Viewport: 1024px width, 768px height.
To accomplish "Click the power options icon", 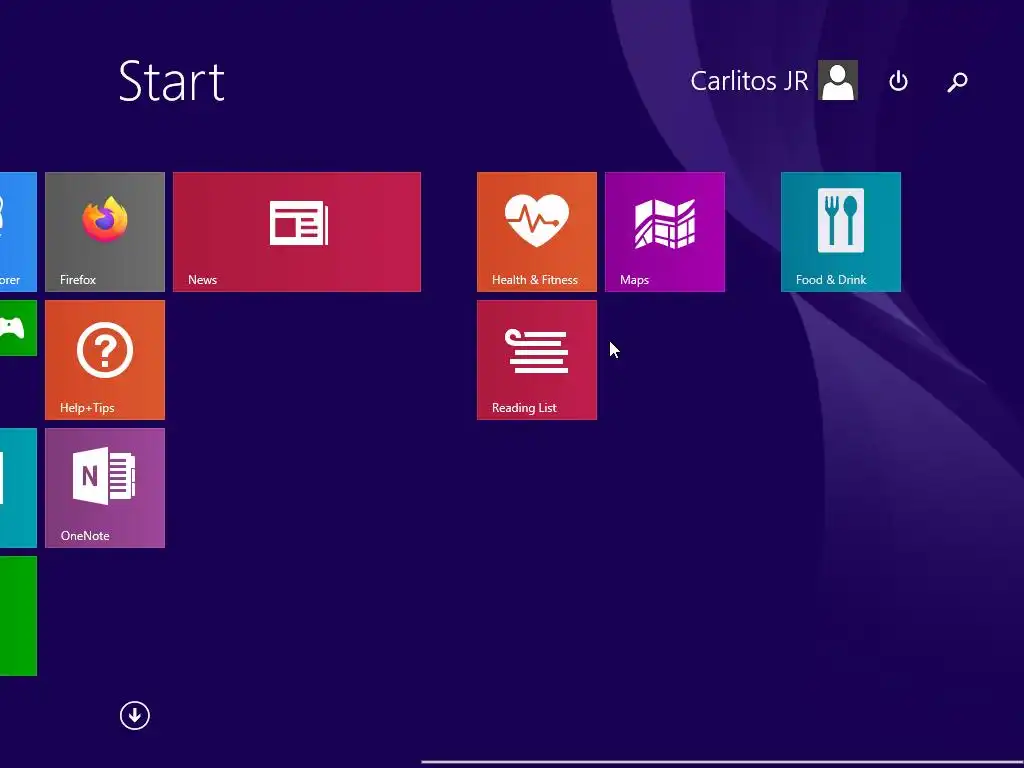I will (x=899, y=81).
